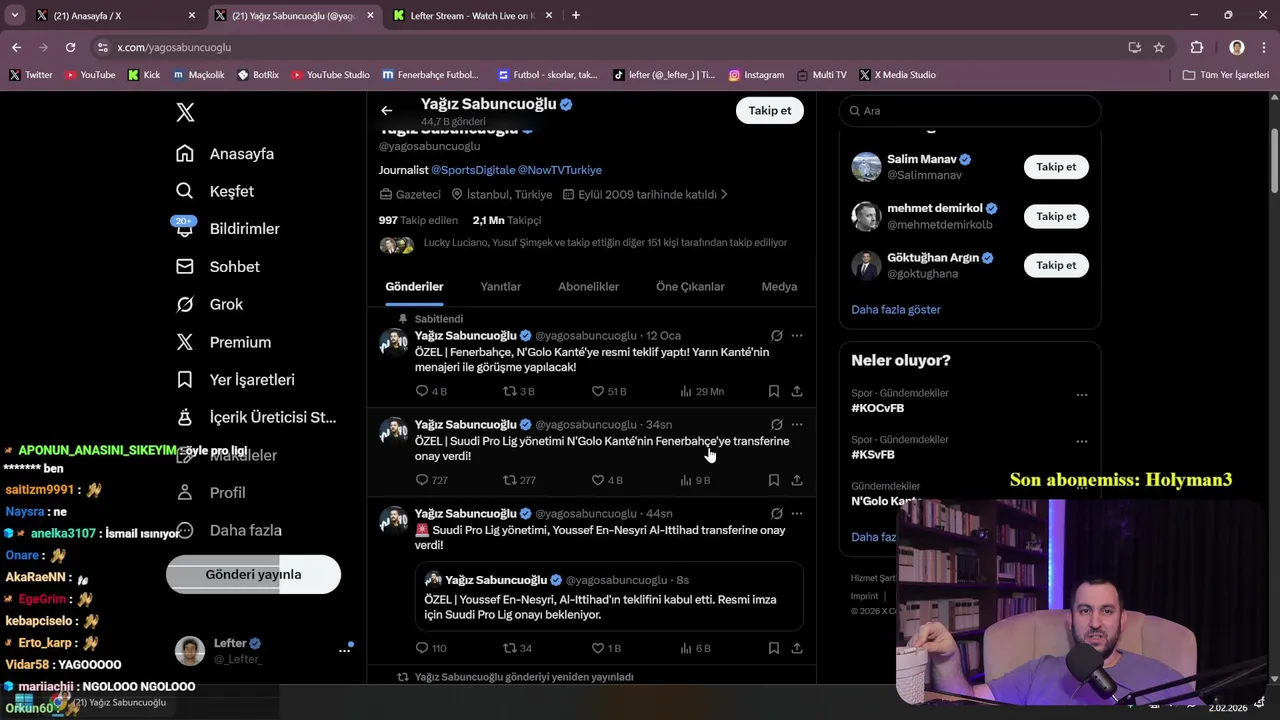Open the pinned tweet's more options menu
This screenshot has height=720, width=1280.
(x=797, y=336)
